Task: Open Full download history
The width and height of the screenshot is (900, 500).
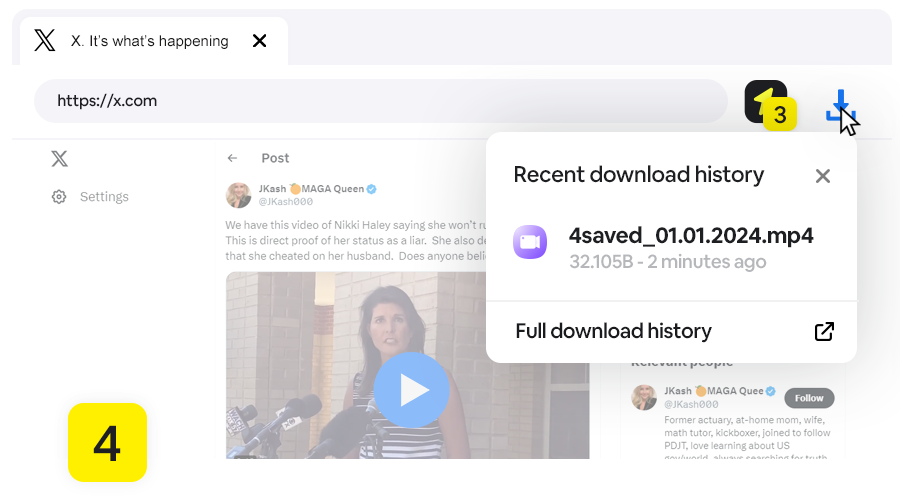Action: [x=613, y=331]
